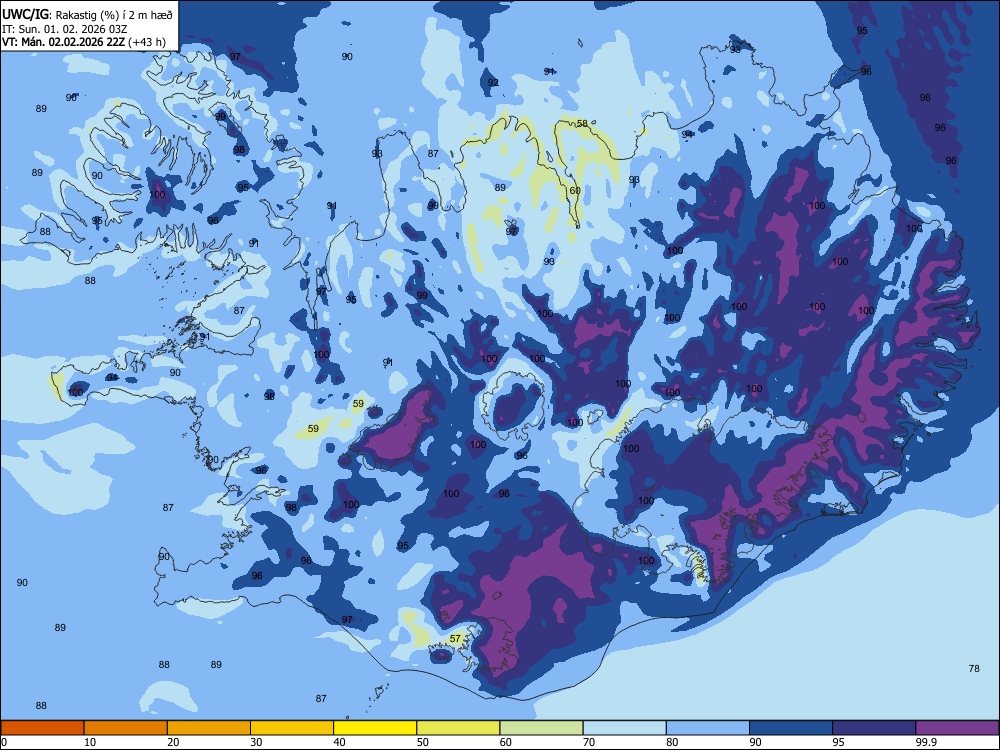The width and height of the screenshot is (1000, 750).
Task: Pick the dark indigo 95–99.9 legend swatch
Action: pos(874,728)
